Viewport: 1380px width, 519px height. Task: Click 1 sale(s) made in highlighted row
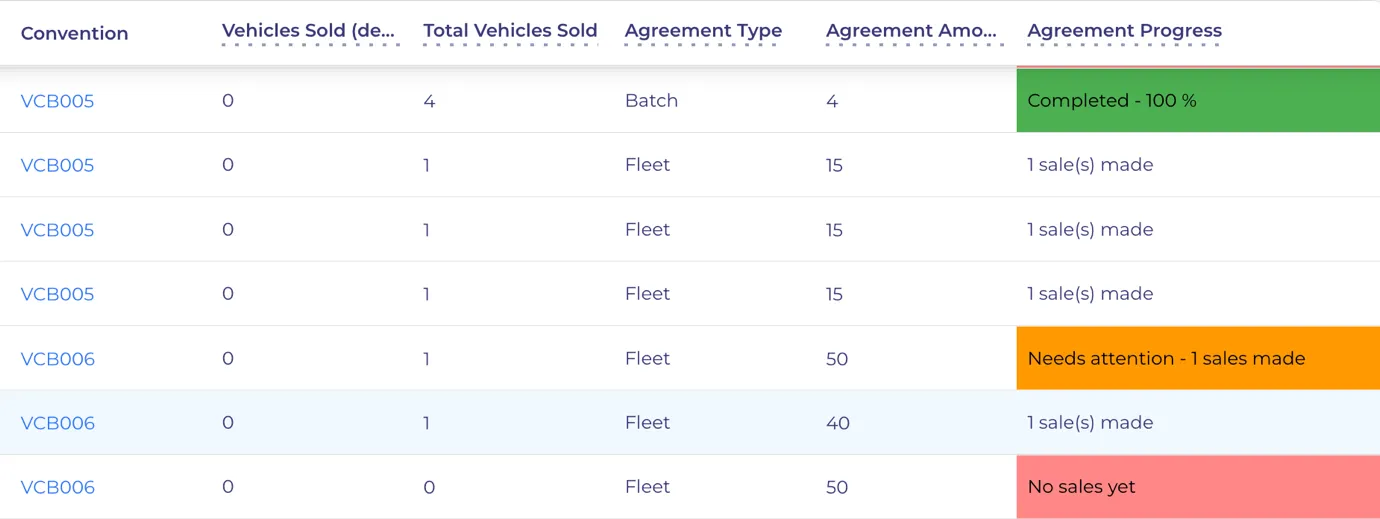1090,422
